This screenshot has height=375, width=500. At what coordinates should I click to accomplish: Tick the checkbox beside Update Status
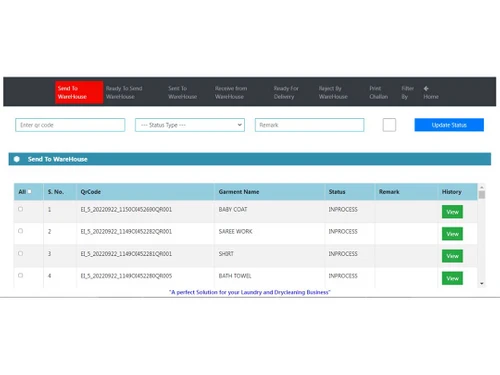389,125
